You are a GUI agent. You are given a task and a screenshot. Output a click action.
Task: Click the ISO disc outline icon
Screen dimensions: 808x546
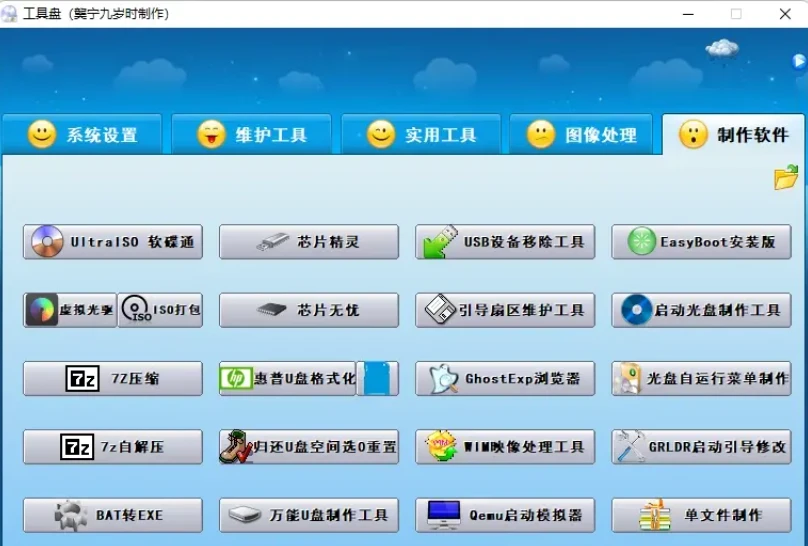tap(137, 309)
